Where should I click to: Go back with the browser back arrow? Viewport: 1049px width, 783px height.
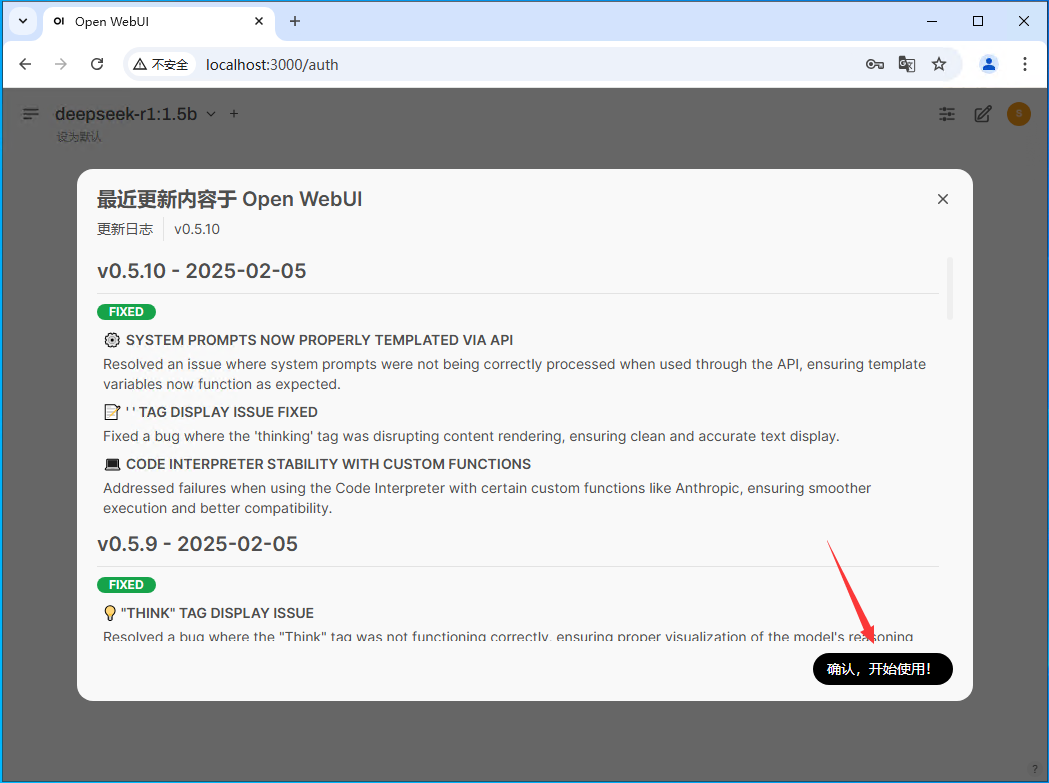coord(25,64)
